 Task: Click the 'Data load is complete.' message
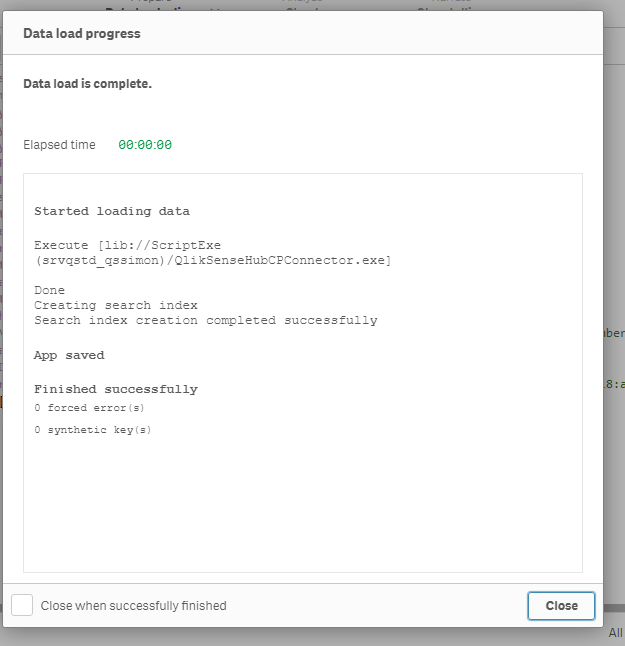click(x=88, y=84)
